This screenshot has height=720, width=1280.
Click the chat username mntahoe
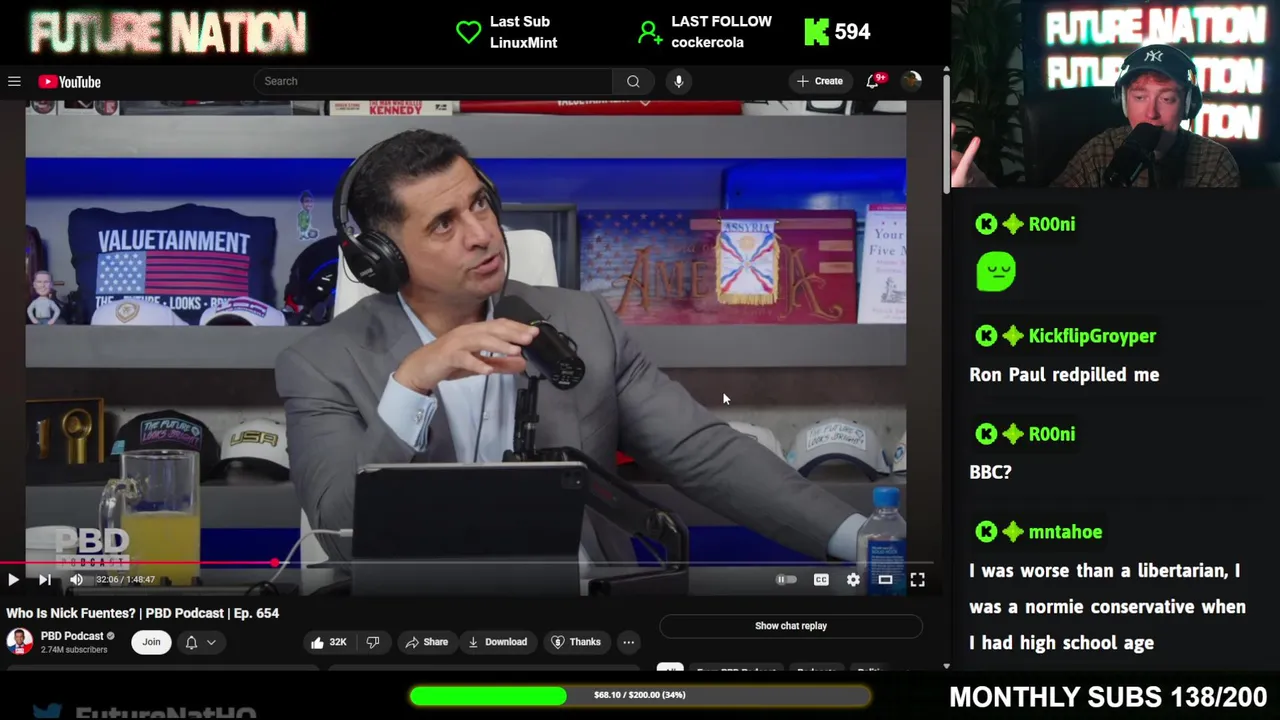coord(1065,532)
